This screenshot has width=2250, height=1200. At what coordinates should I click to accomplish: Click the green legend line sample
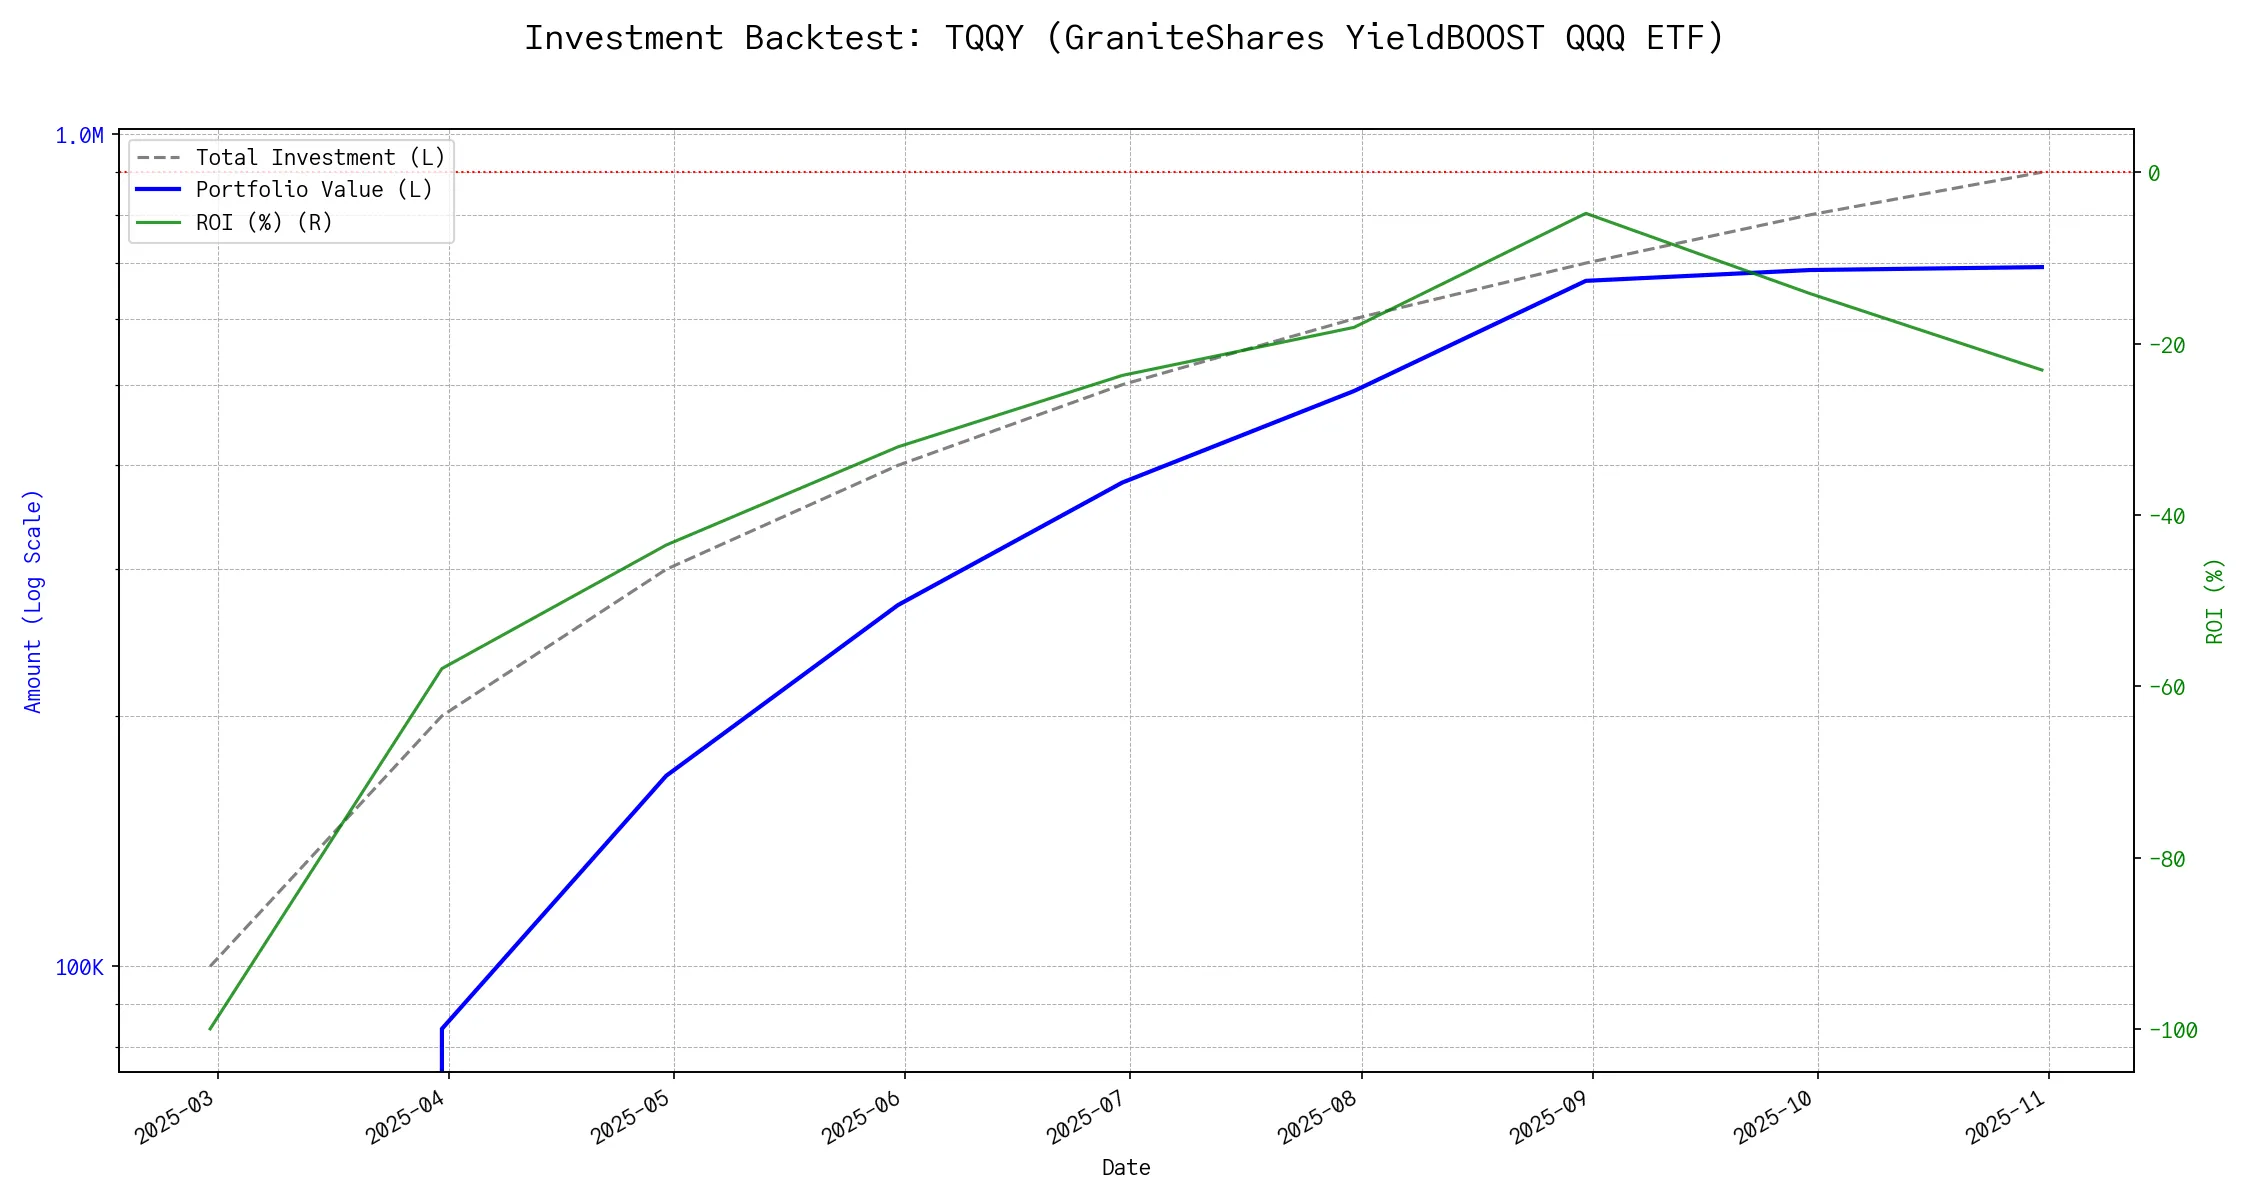[x=159, y=222]
